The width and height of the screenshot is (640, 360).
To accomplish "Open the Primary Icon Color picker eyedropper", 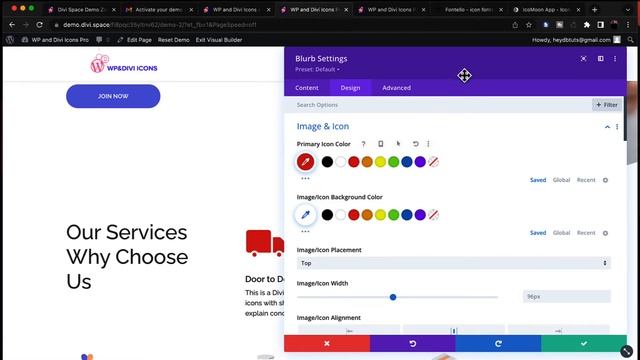I will (x=305, y=162).
